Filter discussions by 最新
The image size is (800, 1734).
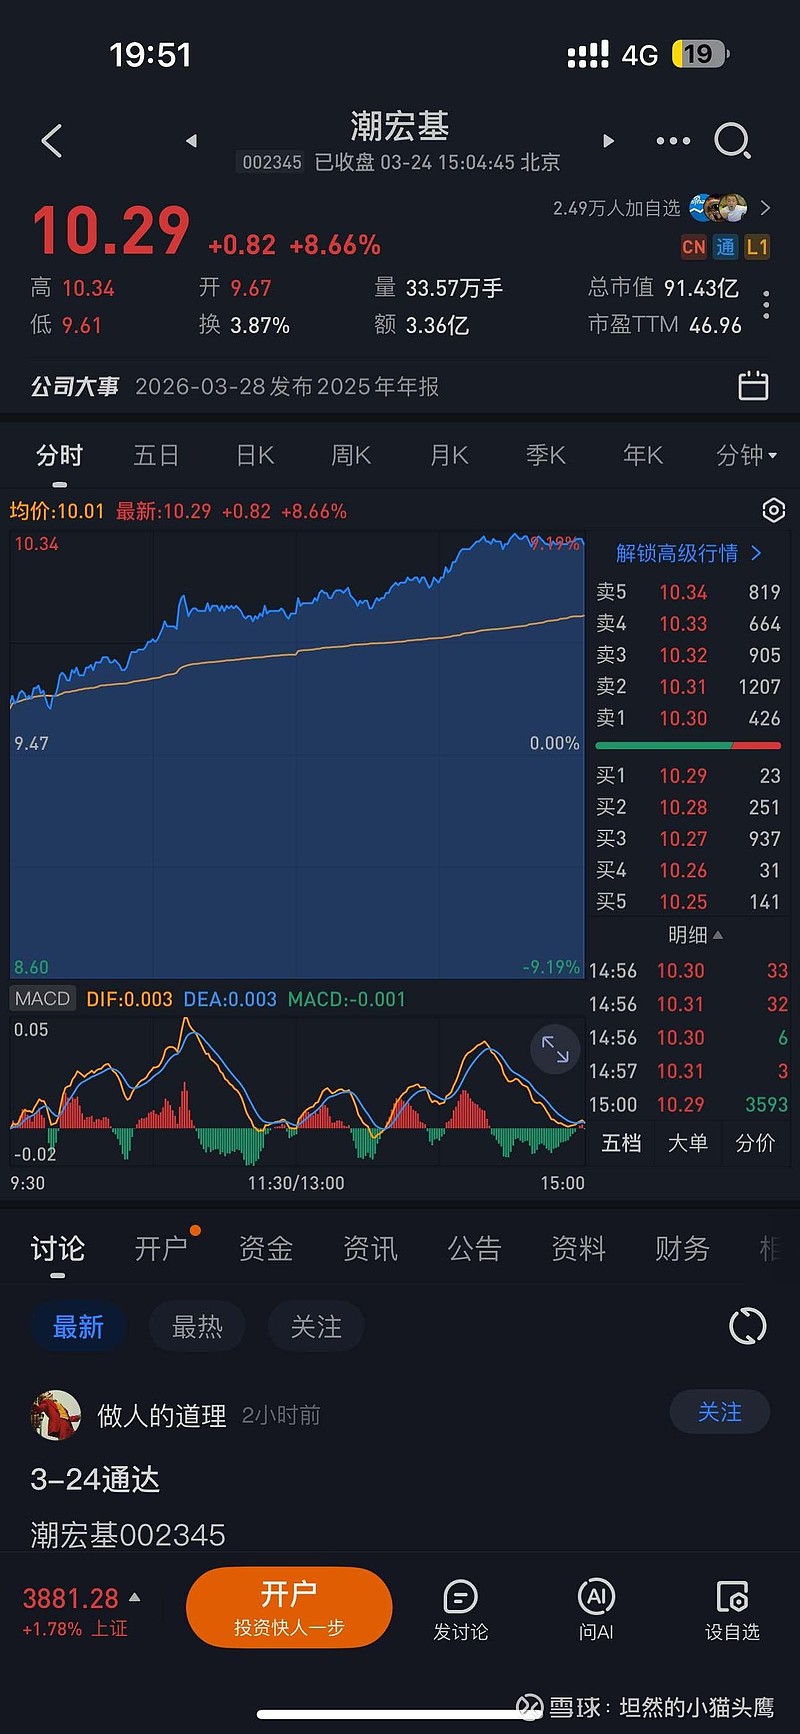pyautogui.click(x=78, y=1327)
